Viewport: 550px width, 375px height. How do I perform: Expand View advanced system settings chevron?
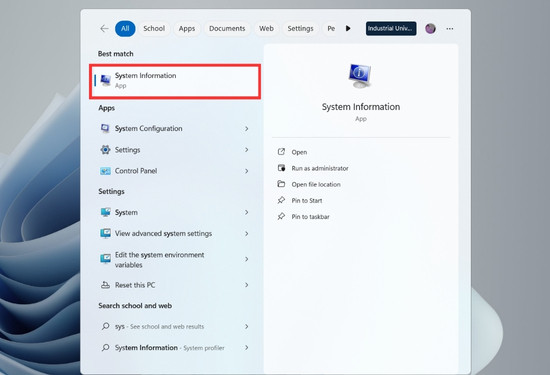pos(247,233)
